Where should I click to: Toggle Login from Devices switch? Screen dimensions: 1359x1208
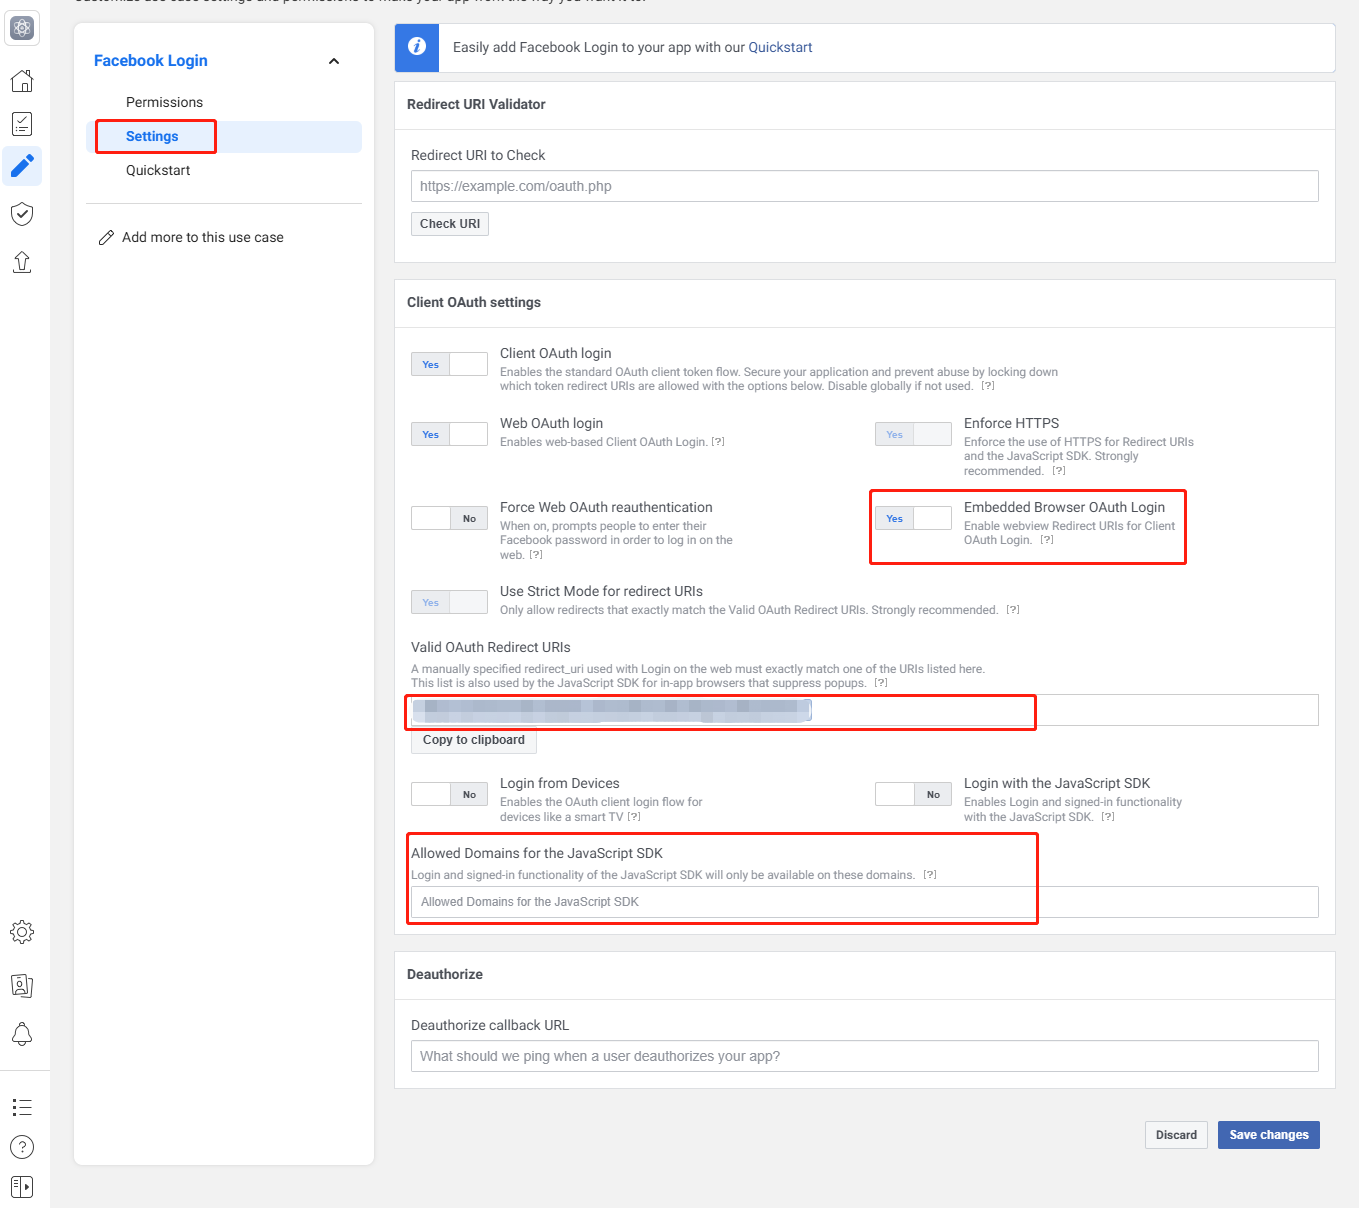coord(449,794)
